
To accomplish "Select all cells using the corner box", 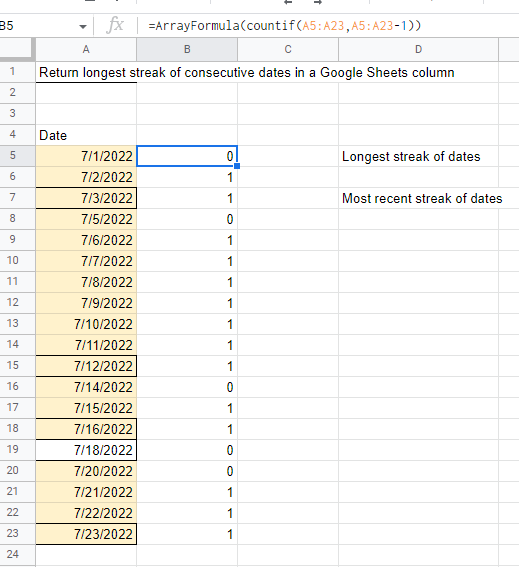I will [17, 49].
